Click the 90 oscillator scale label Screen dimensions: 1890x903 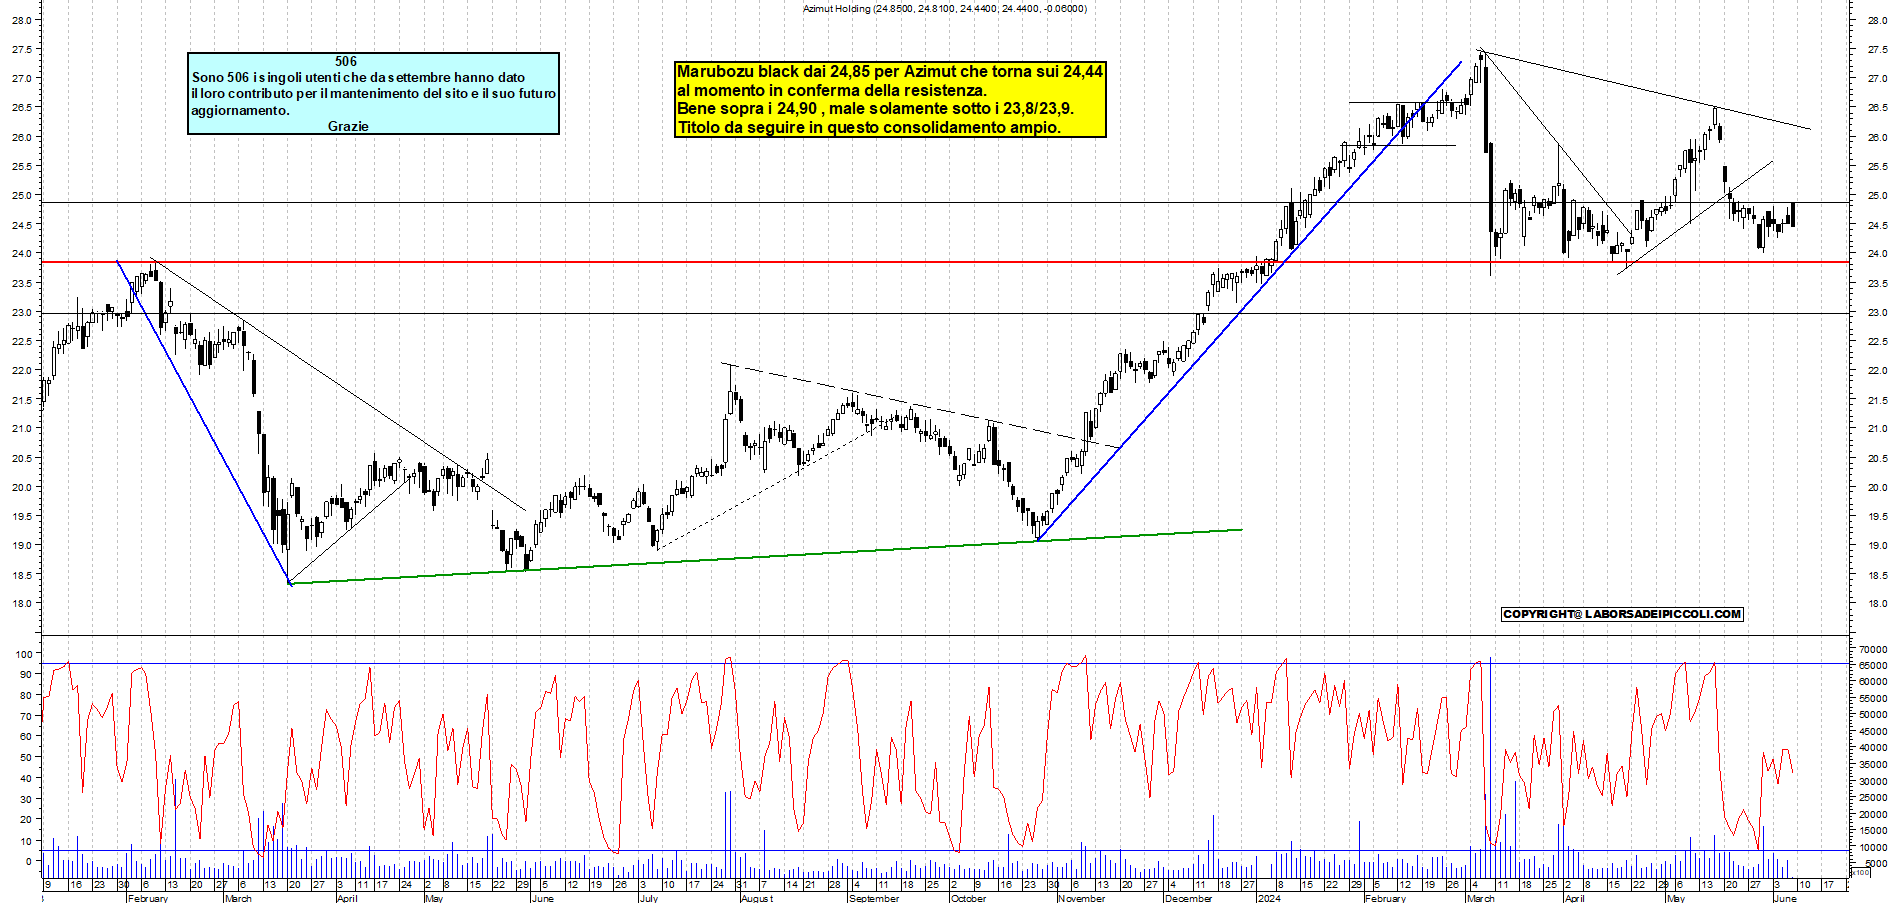(x=24, y=674)
